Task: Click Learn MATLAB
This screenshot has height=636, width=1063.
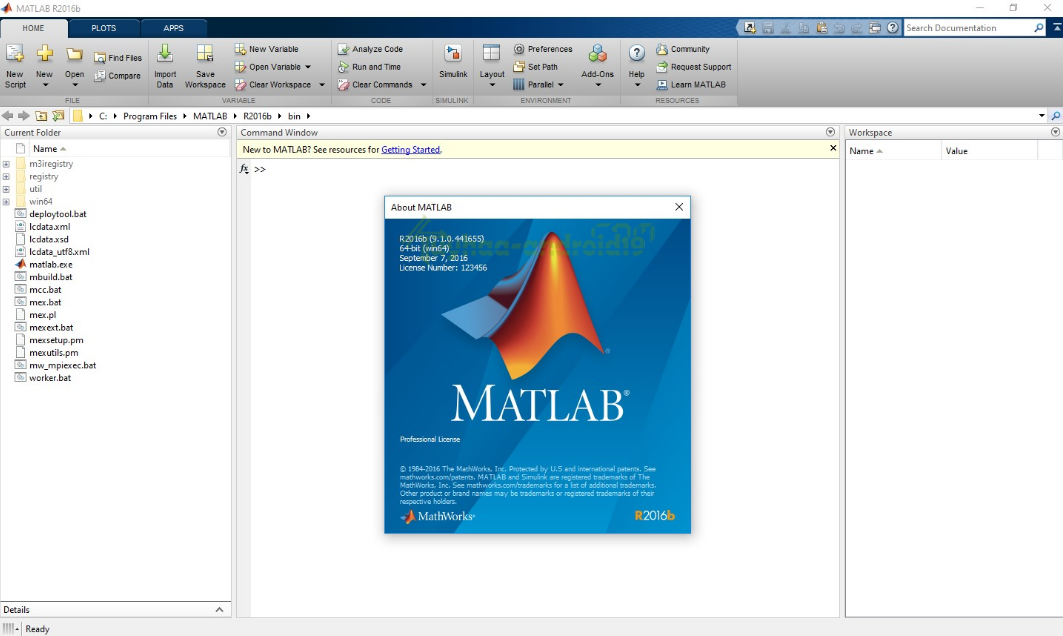Action: (691, 85)
